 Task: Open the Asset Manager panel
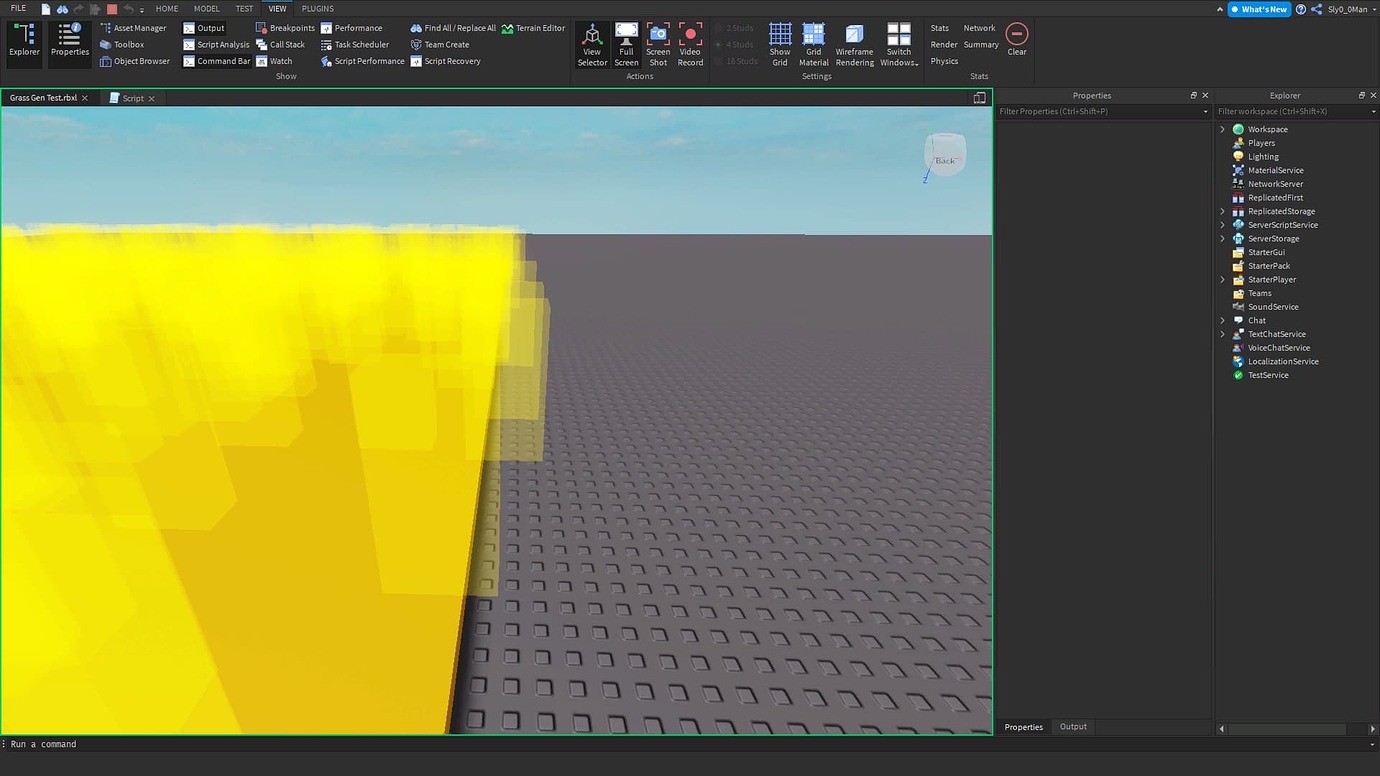(x=133, y=28)
